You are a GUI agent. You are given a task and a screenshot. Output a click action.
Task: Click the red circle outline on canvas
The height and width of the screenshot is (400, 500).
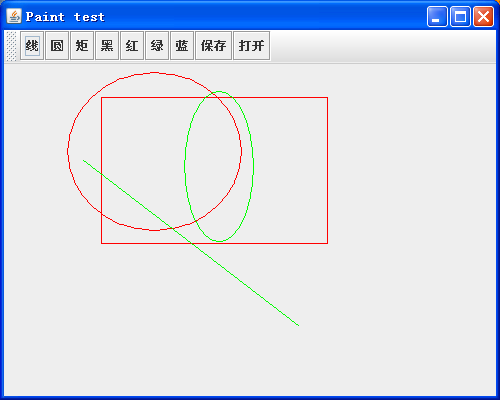coord(68,152)
